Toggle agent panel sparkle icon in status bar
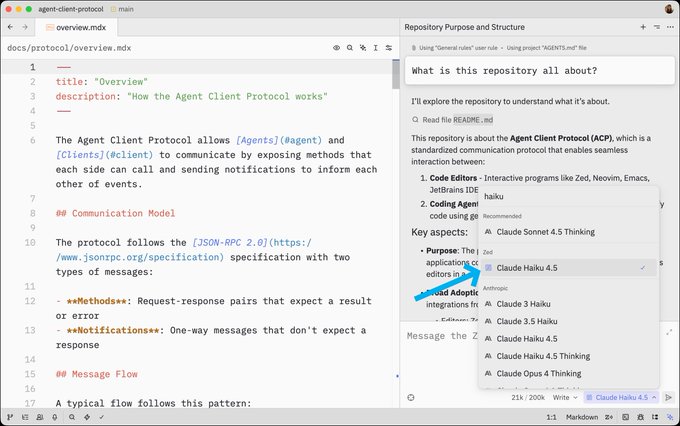Screen dimensions: 680x426 pos(670,417)
